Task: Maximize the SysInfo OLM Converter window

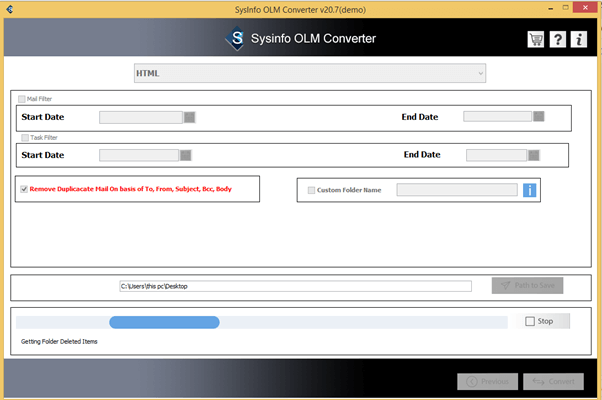Action: (566, 8)
